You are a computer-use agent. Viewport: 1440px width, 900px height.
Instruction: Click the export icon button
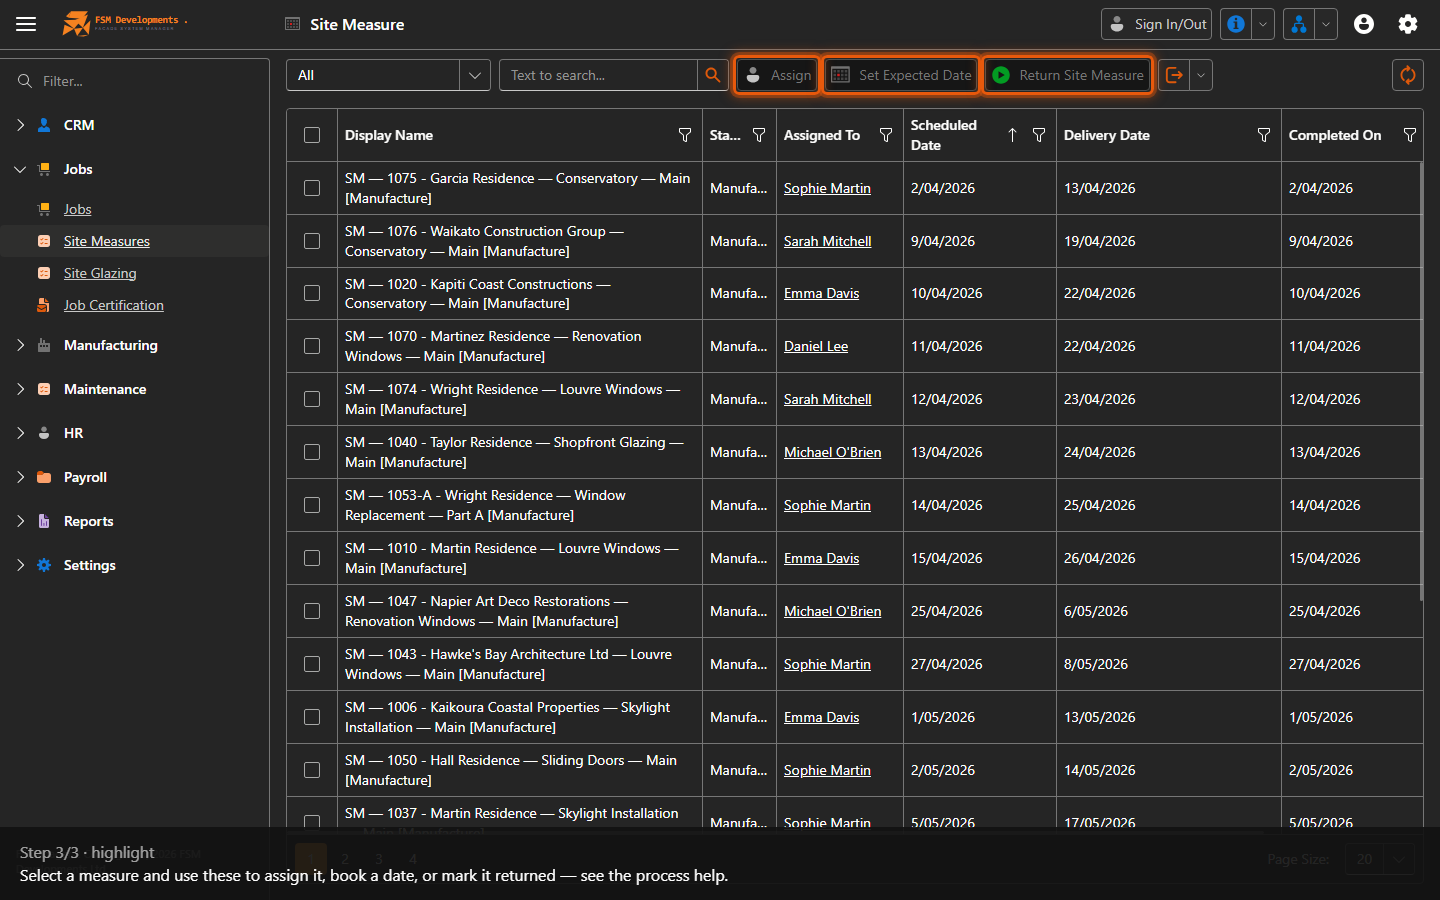1175,75
